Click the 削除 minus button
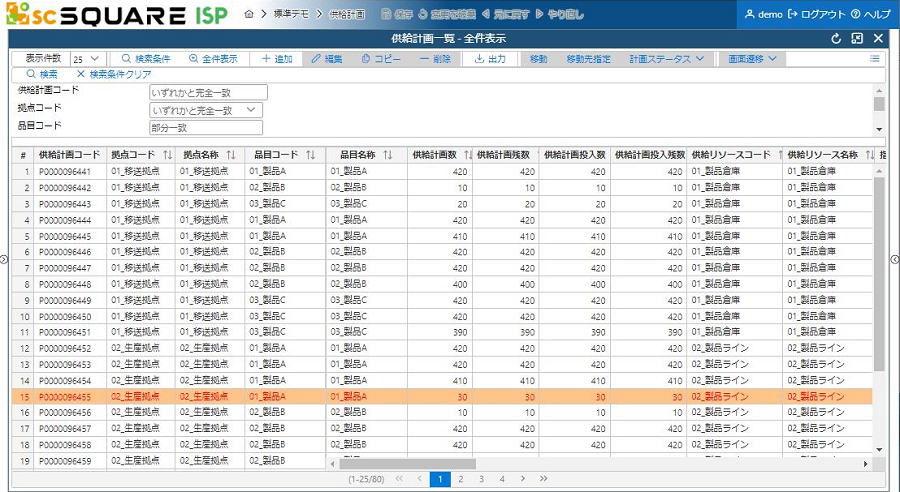This screenshot has height=492, width=900. coord(434,59)
